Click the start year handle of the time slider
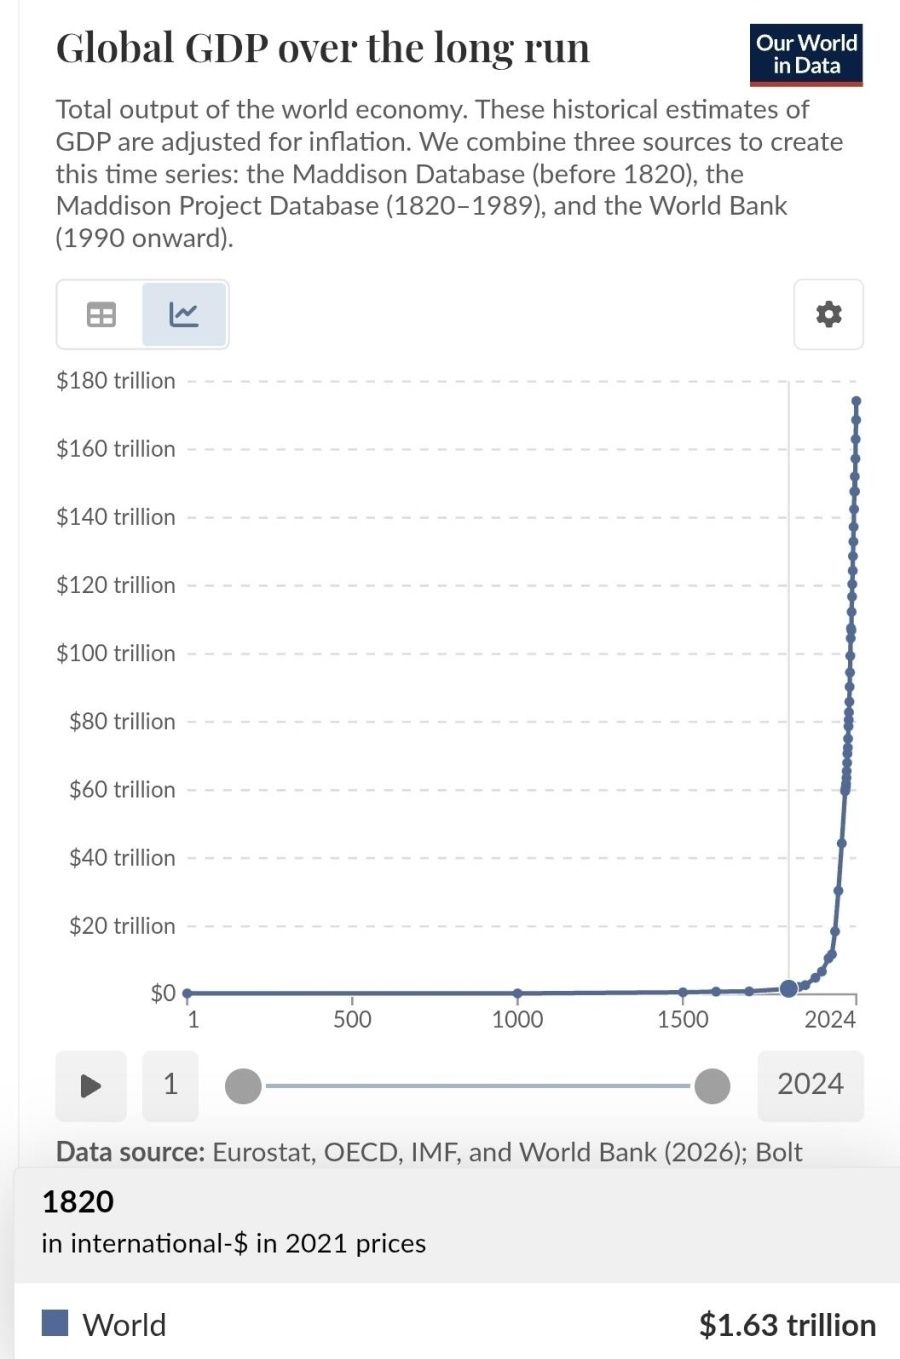900x1359 pixels. click(x=243, y=1085)
